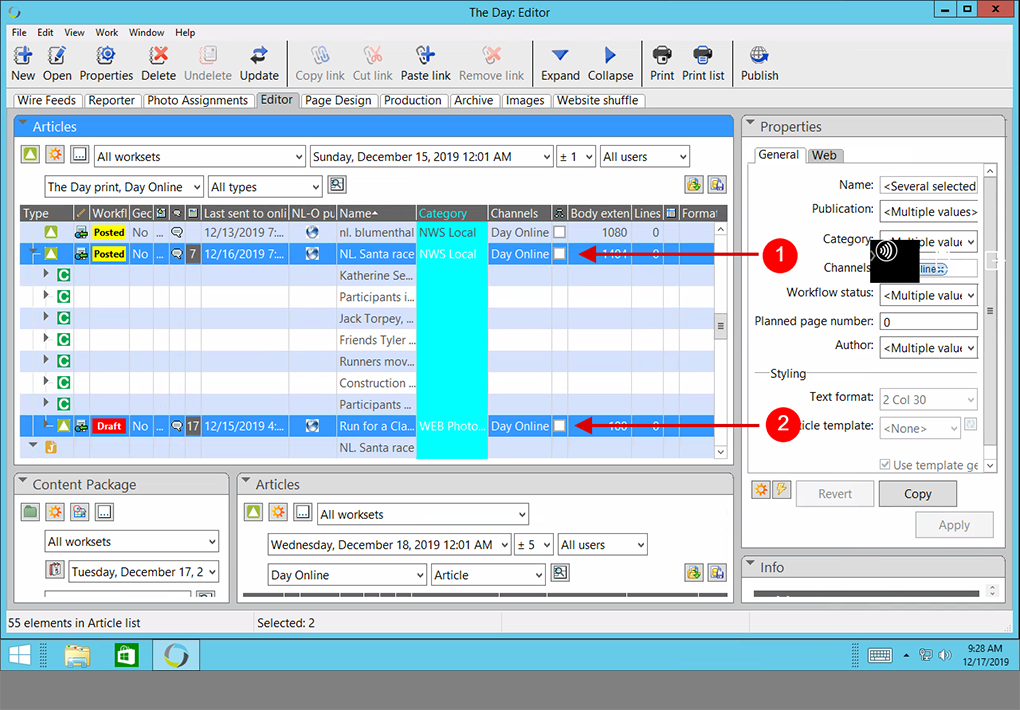Open the Day Online dropdown in lower Articles
Viewport: 1020px width, 710px height.
[347, 575]
